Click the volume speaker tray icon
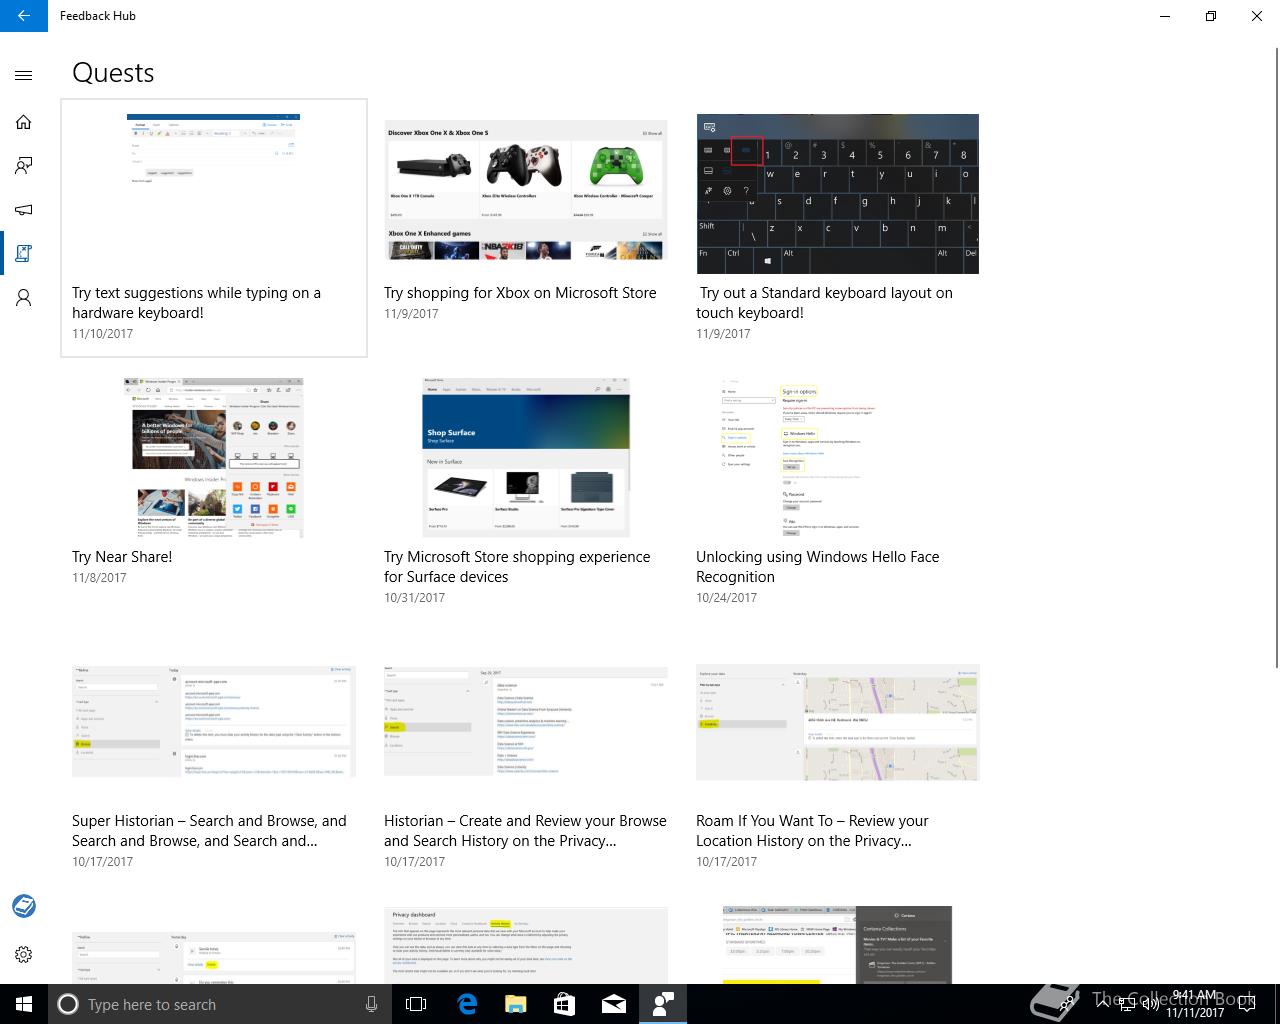 click(x=1150, y=1004)
